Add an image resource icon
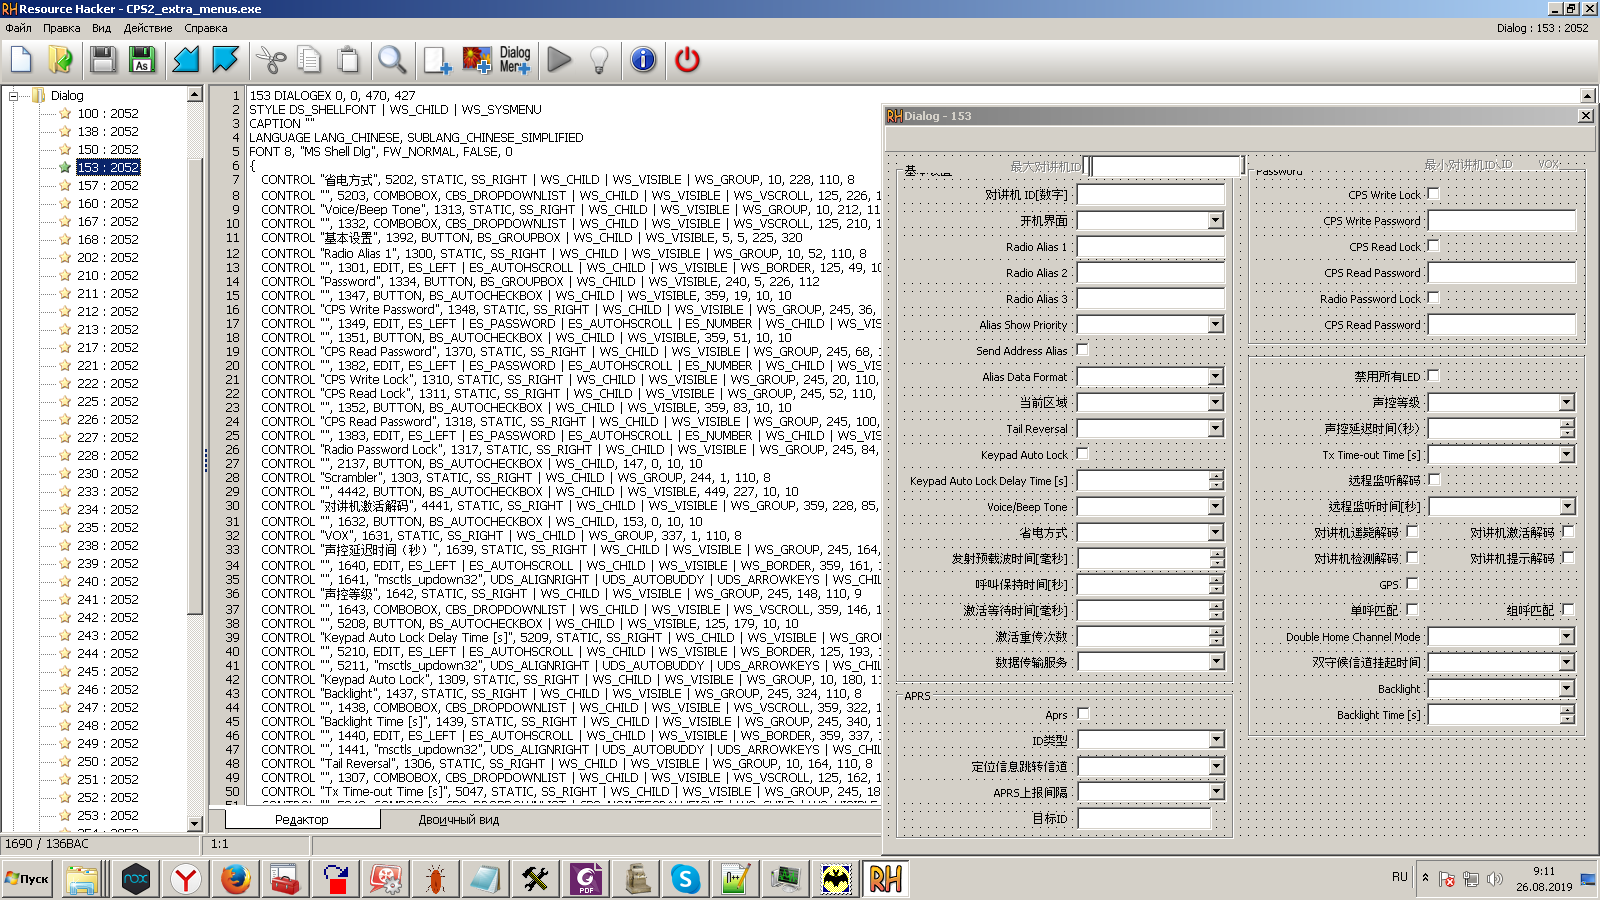 point(477,60)
